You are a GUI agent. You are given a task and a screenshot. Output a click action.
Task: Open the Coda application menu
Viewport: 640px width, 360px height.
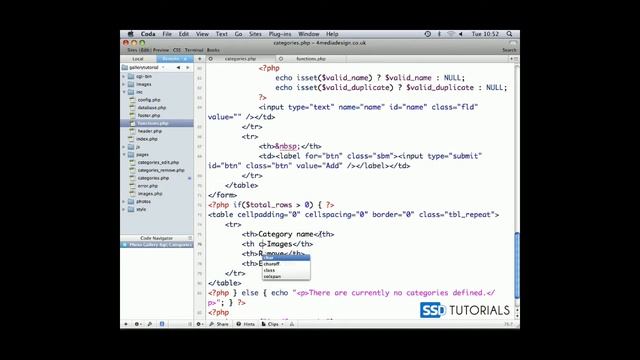pos(148,34)
